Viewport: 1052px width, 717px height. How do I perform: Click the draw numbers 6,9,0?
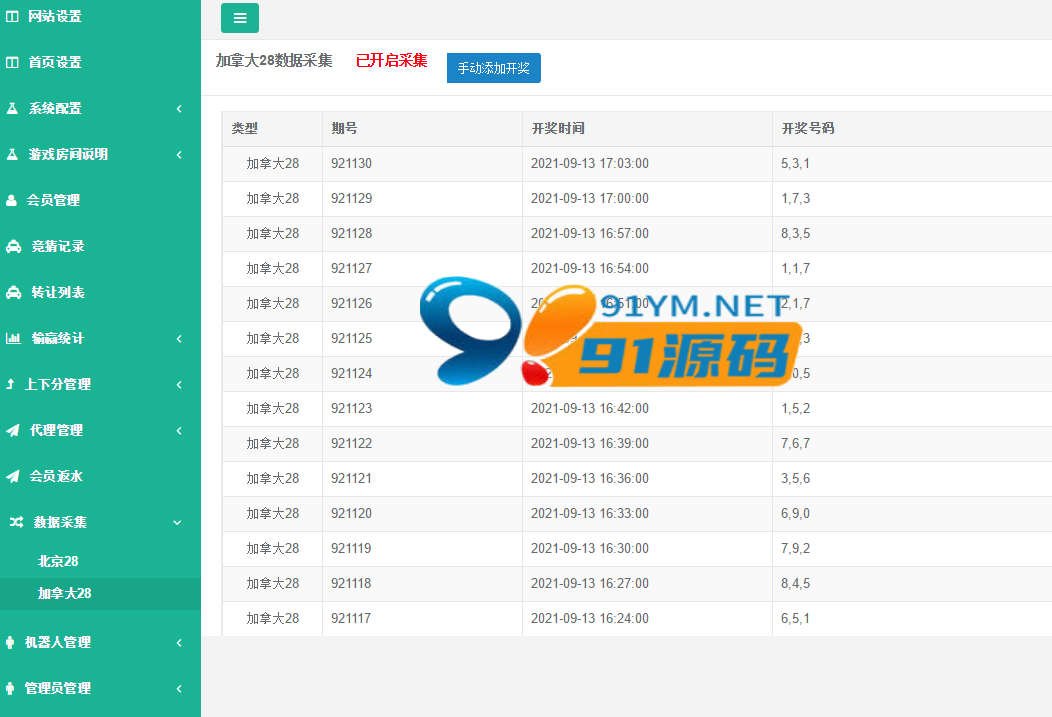795,514
